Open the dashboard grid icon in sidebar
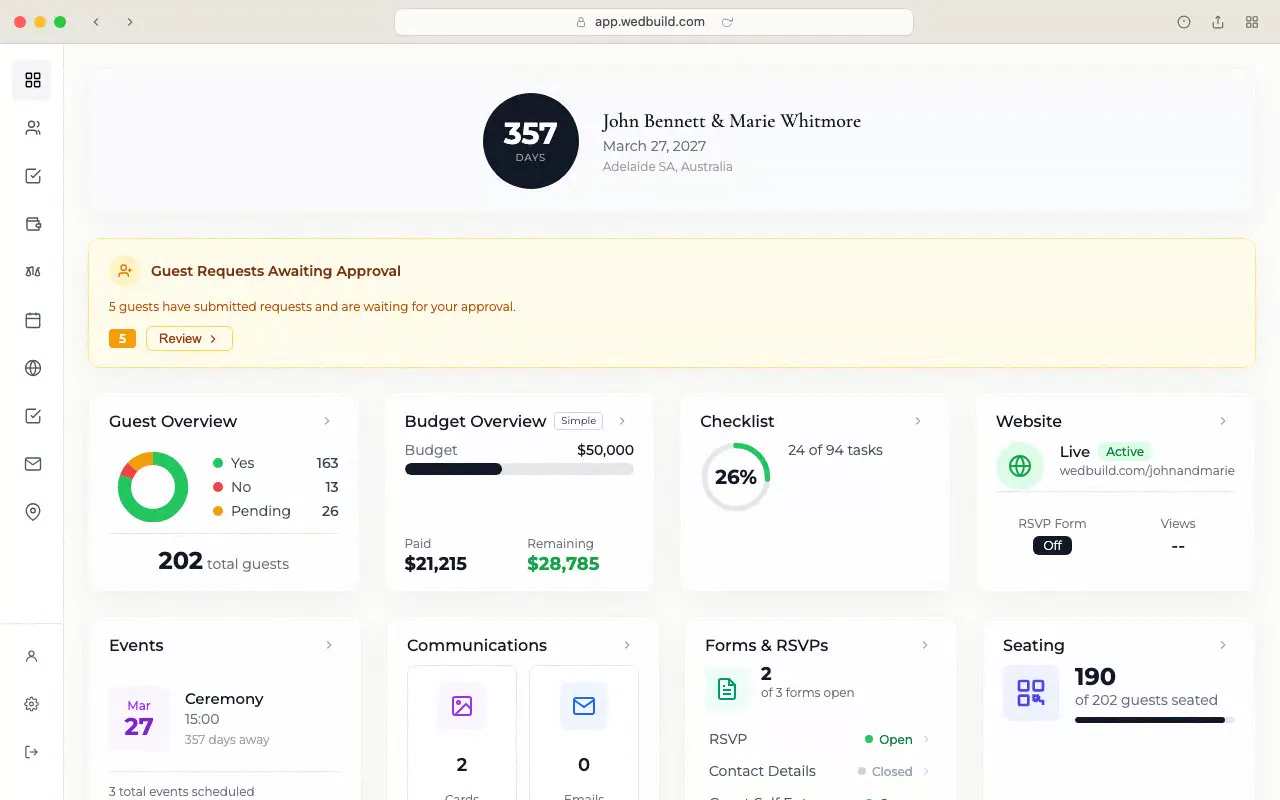This screenshot has width=1280, height=800. (x=33, y=80)
